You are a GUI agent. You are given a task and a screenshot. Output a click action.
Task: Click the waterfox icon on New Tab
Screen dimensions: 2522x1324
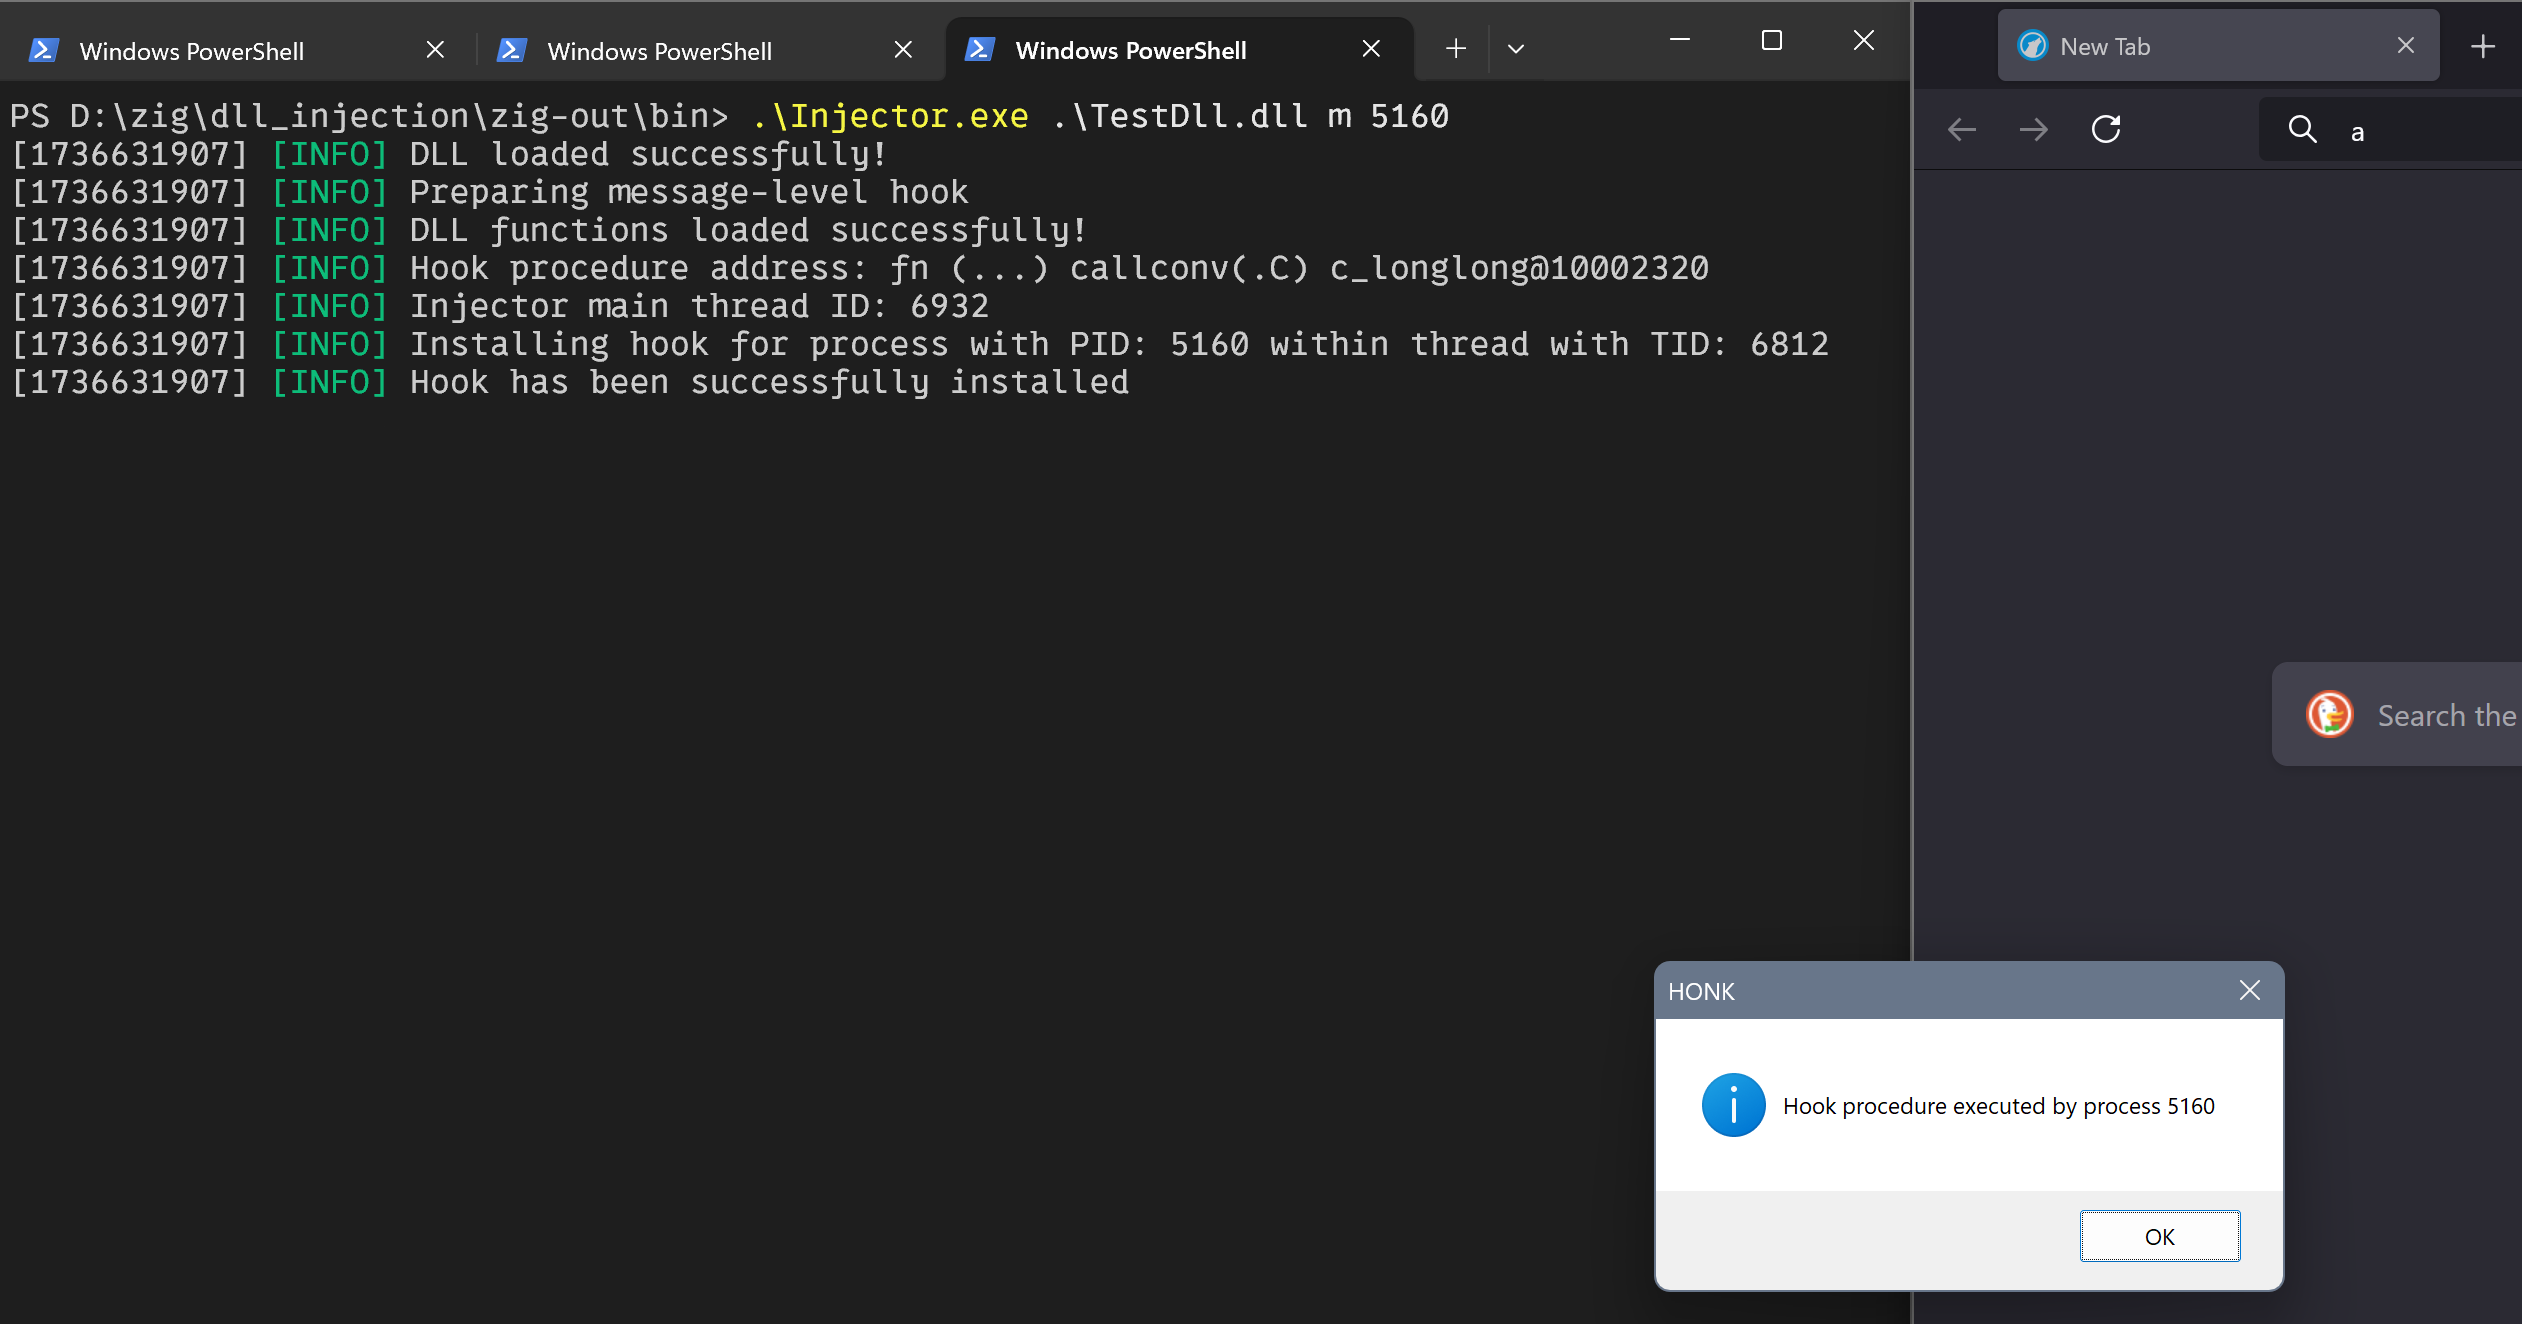click(2032, 46)
